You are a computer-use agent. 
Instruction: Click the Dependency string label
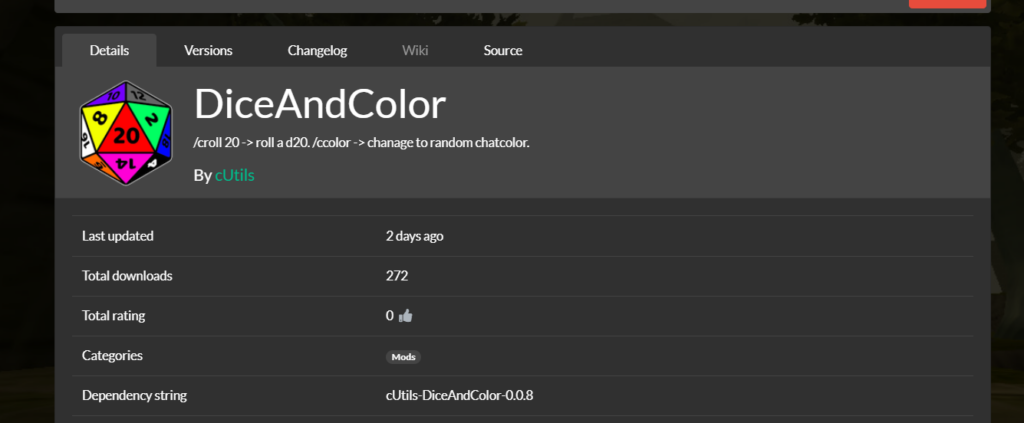pos(135,396)
